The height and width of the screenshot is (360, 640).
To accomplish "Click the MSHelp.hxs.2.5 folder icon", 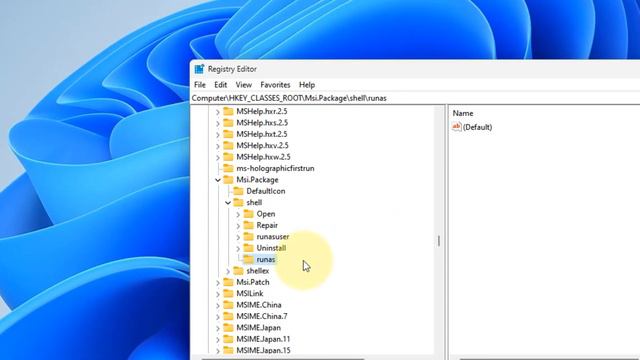I will tap(228, 122).
